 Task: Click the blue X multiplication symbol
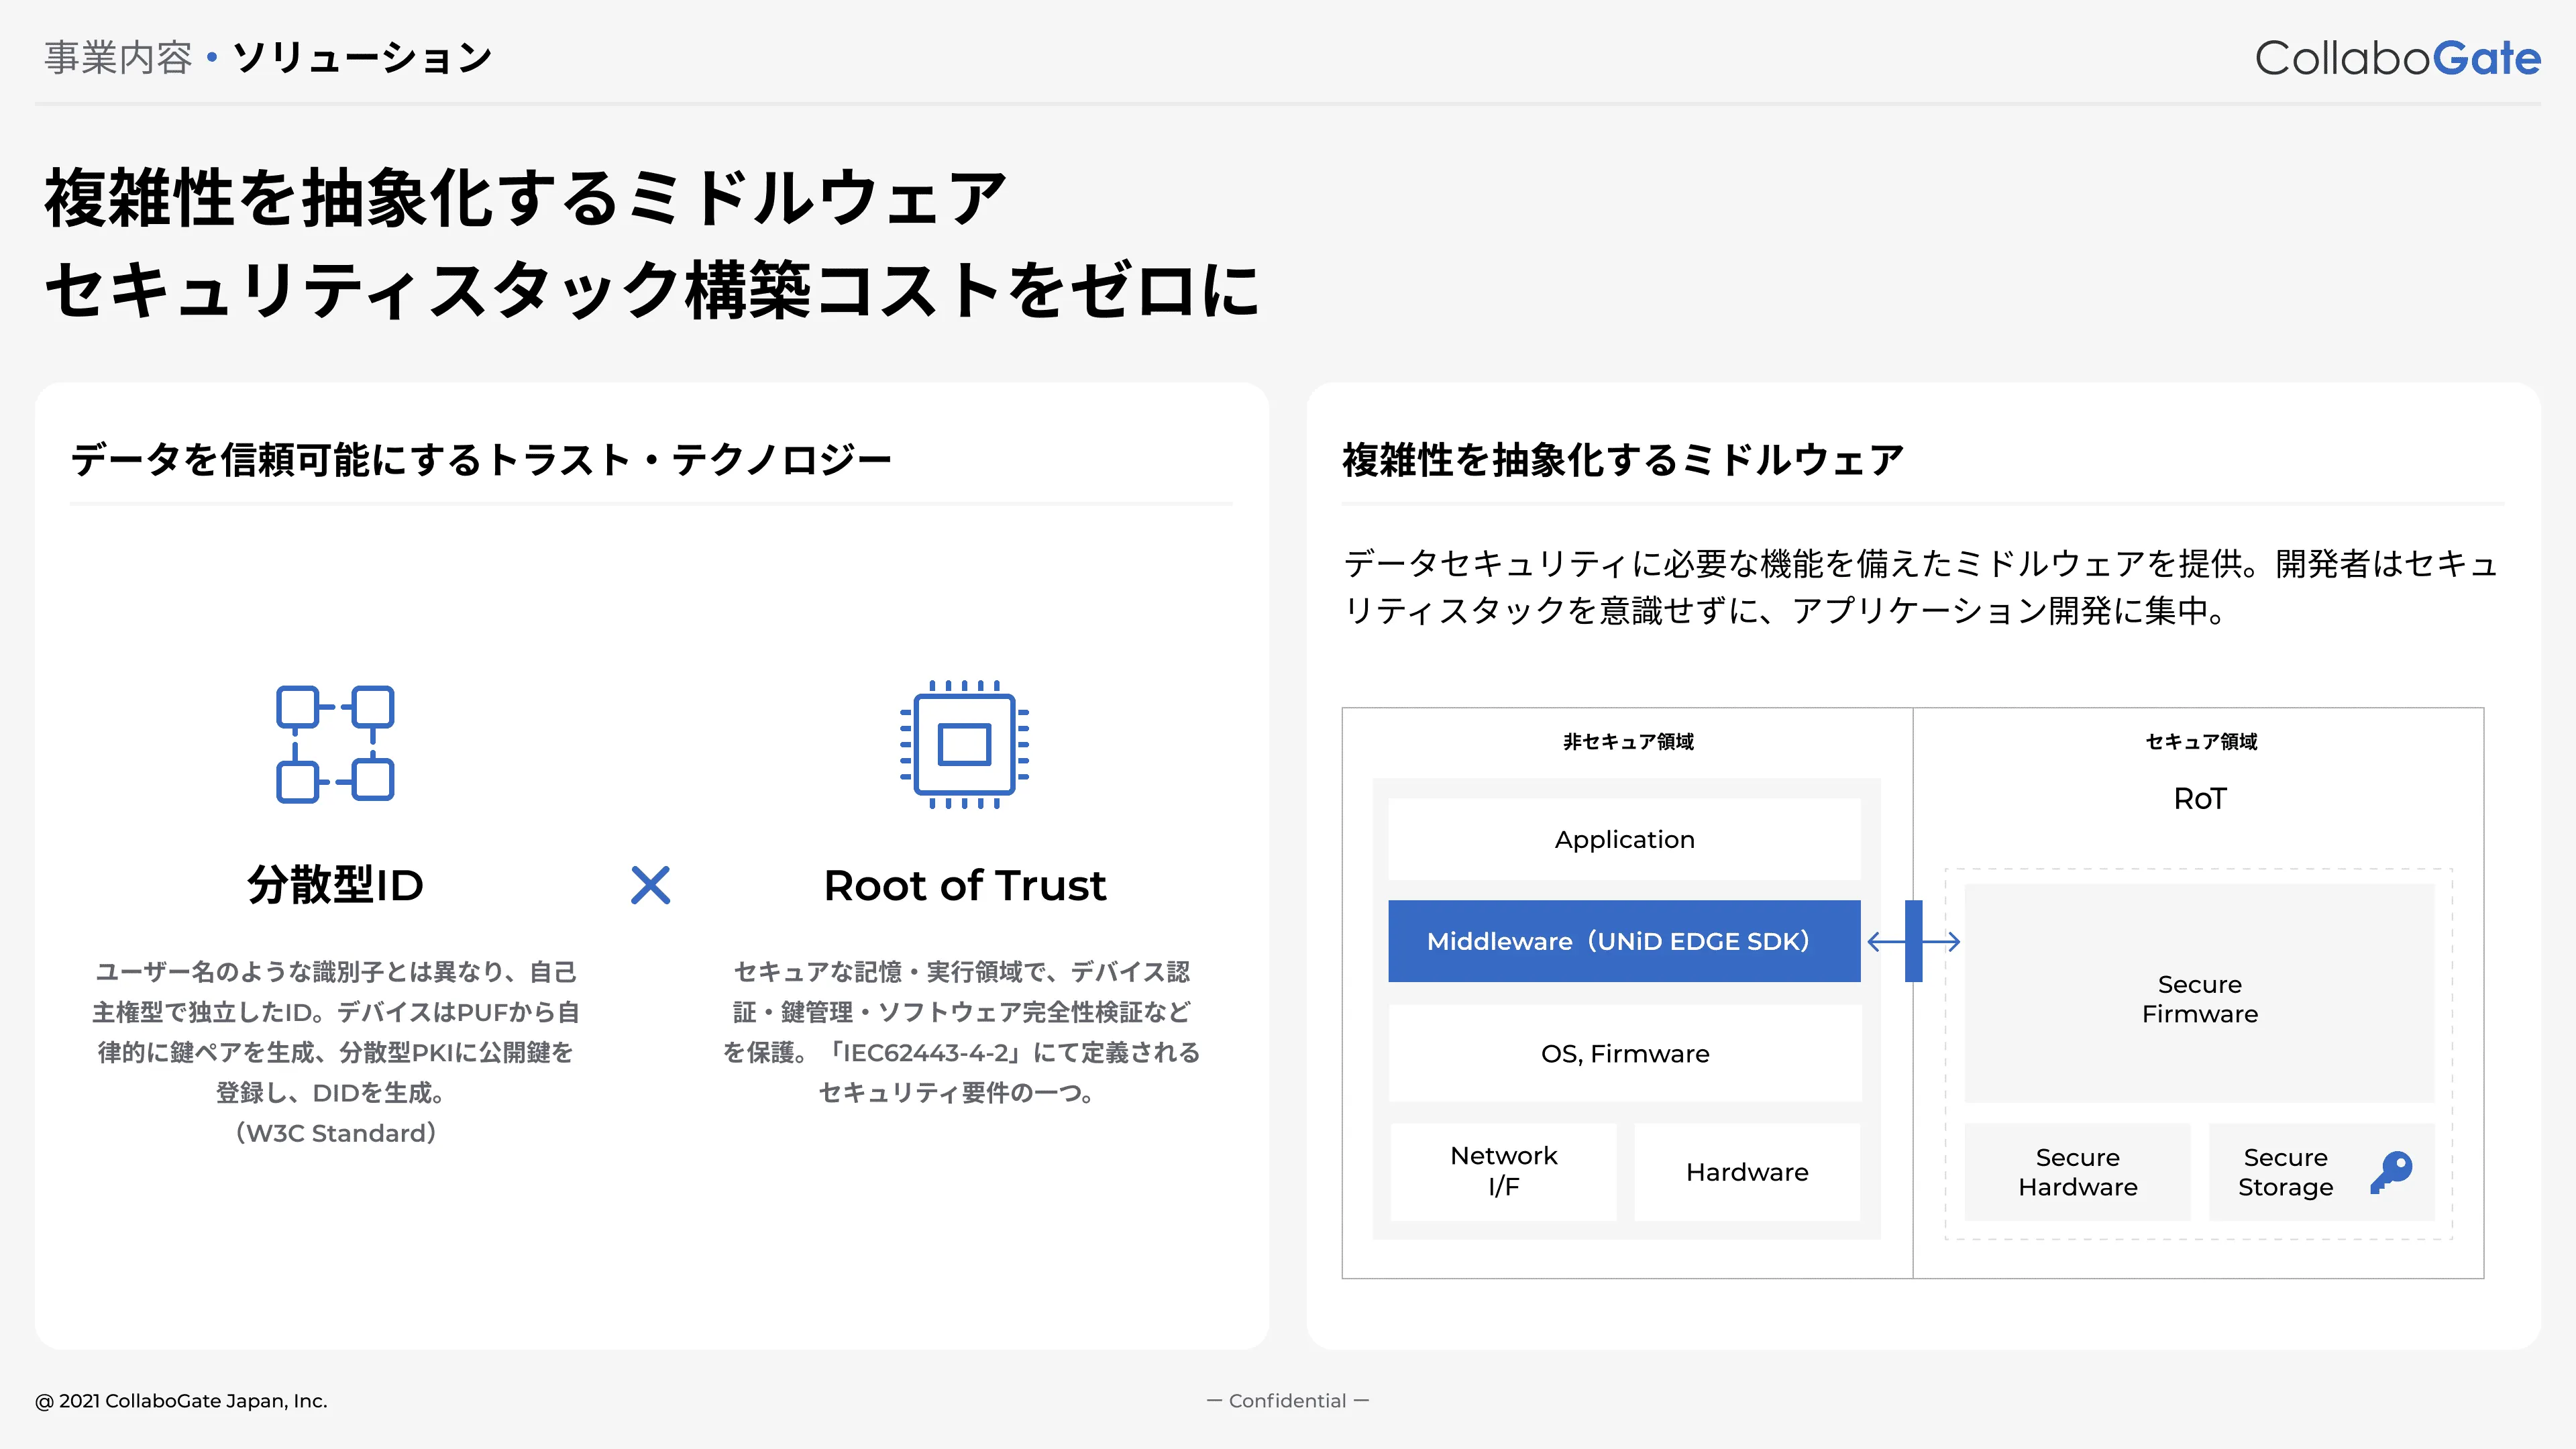651,885
